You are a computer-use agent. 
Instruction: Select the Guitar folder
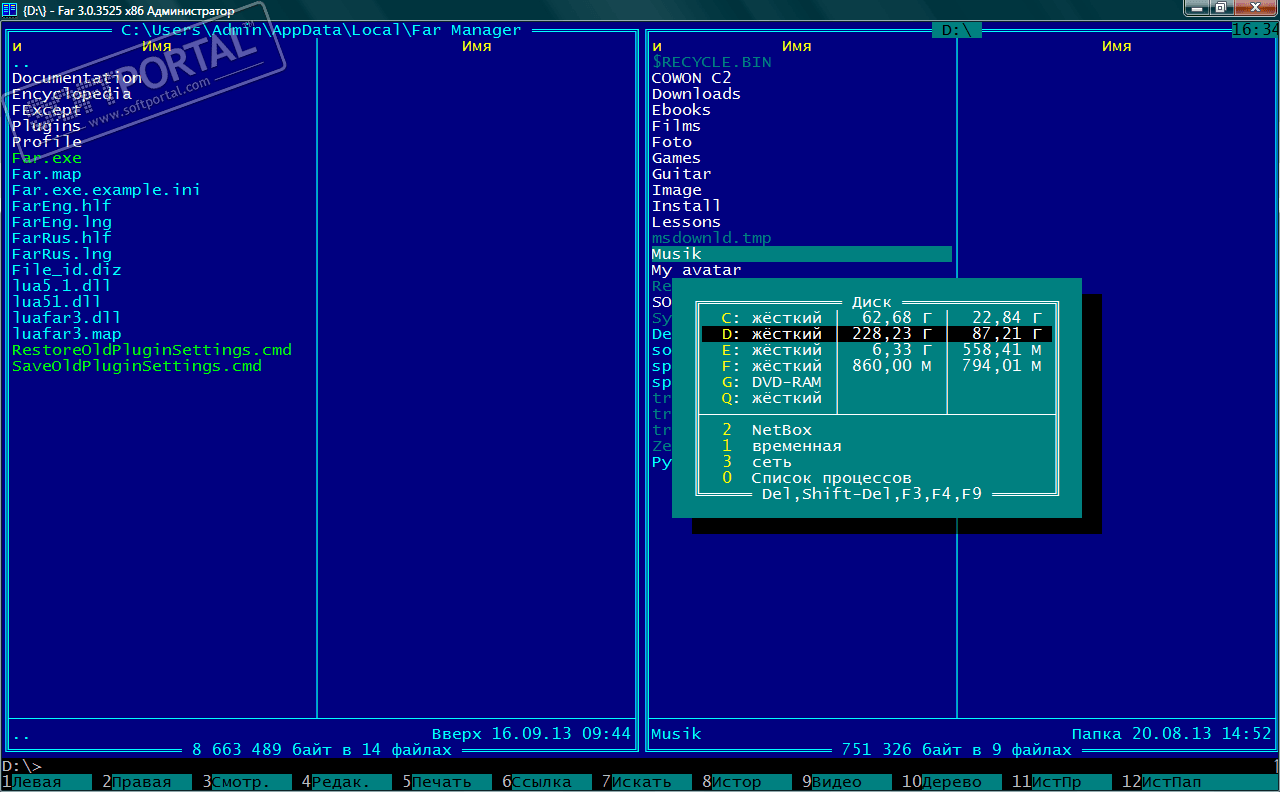pyautogui.click(x=682, y=174)
